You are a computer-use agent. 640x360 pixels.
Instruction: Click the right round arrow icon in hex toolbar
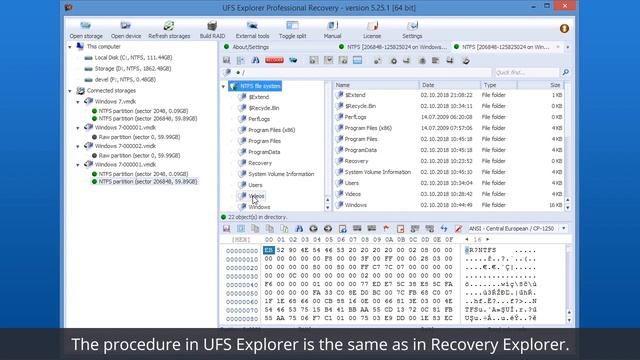(x=328, y=229)
